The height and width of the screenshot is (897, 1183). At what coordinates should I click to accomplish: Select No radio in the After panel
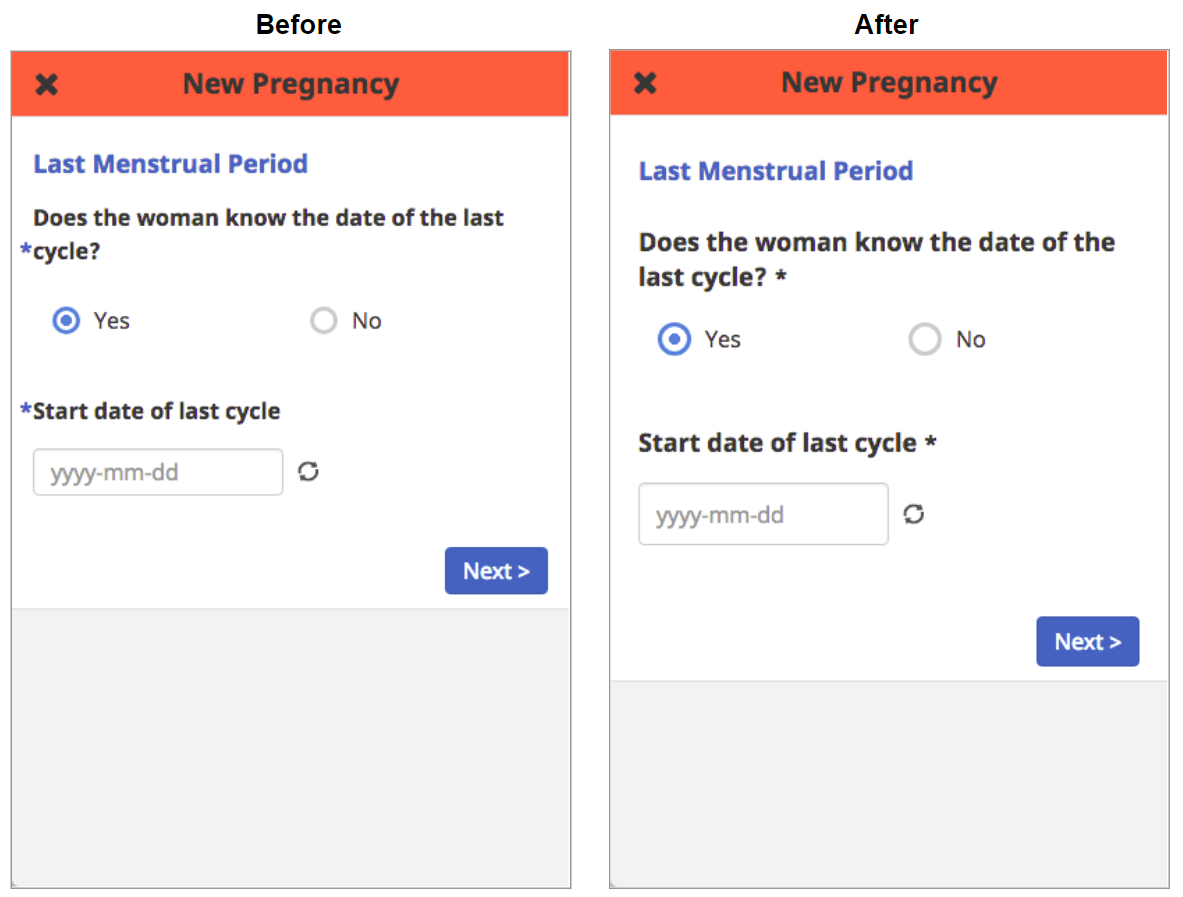(924, 339)
